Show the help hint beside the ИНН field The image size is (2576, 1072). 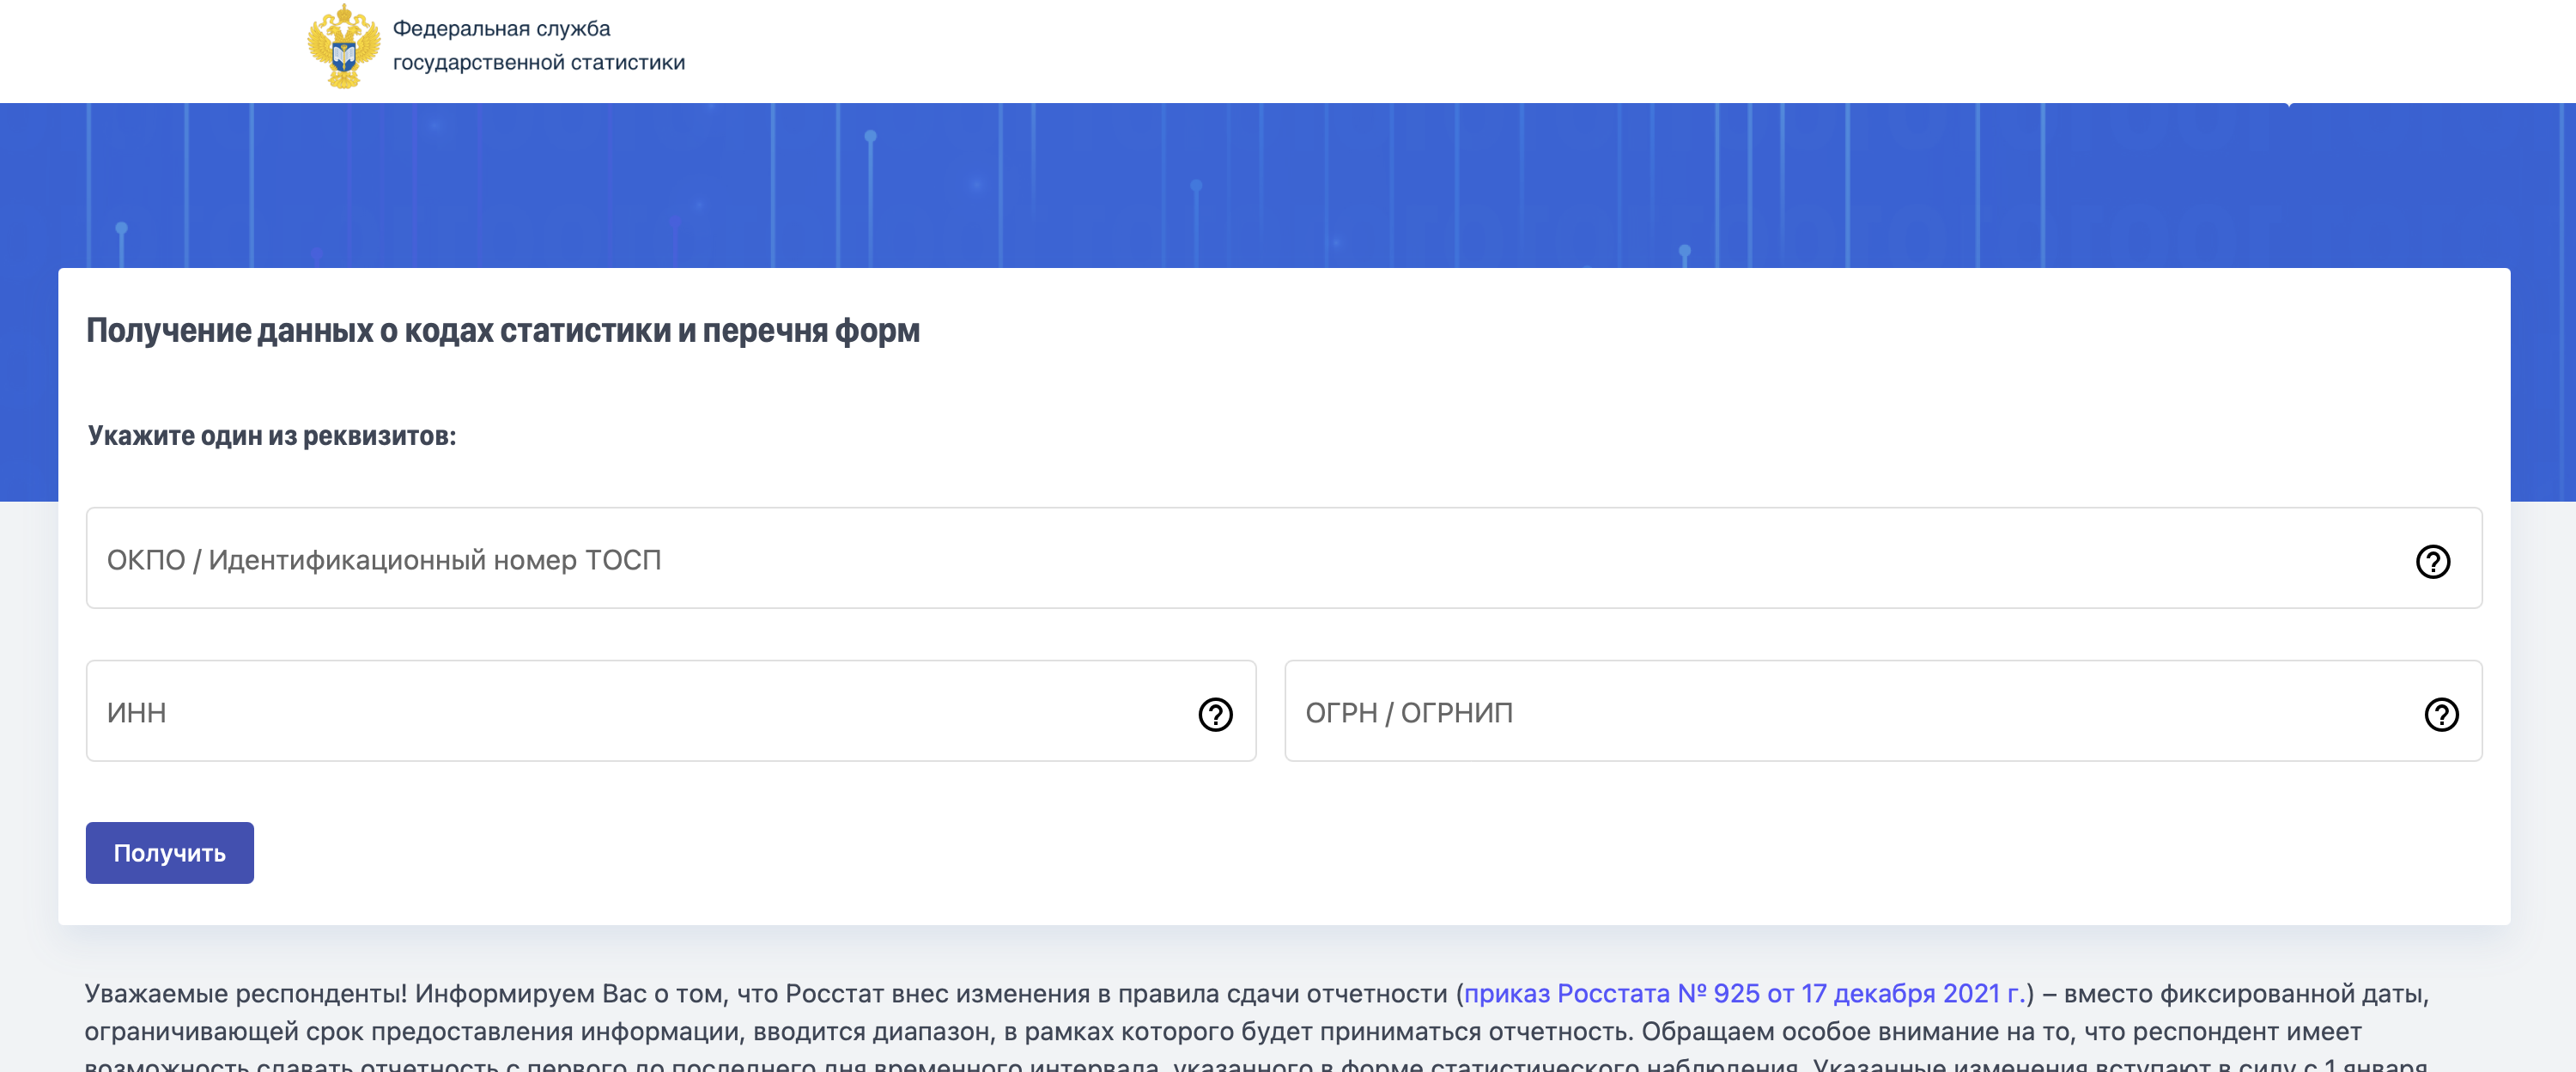(x=1215, y=714)
